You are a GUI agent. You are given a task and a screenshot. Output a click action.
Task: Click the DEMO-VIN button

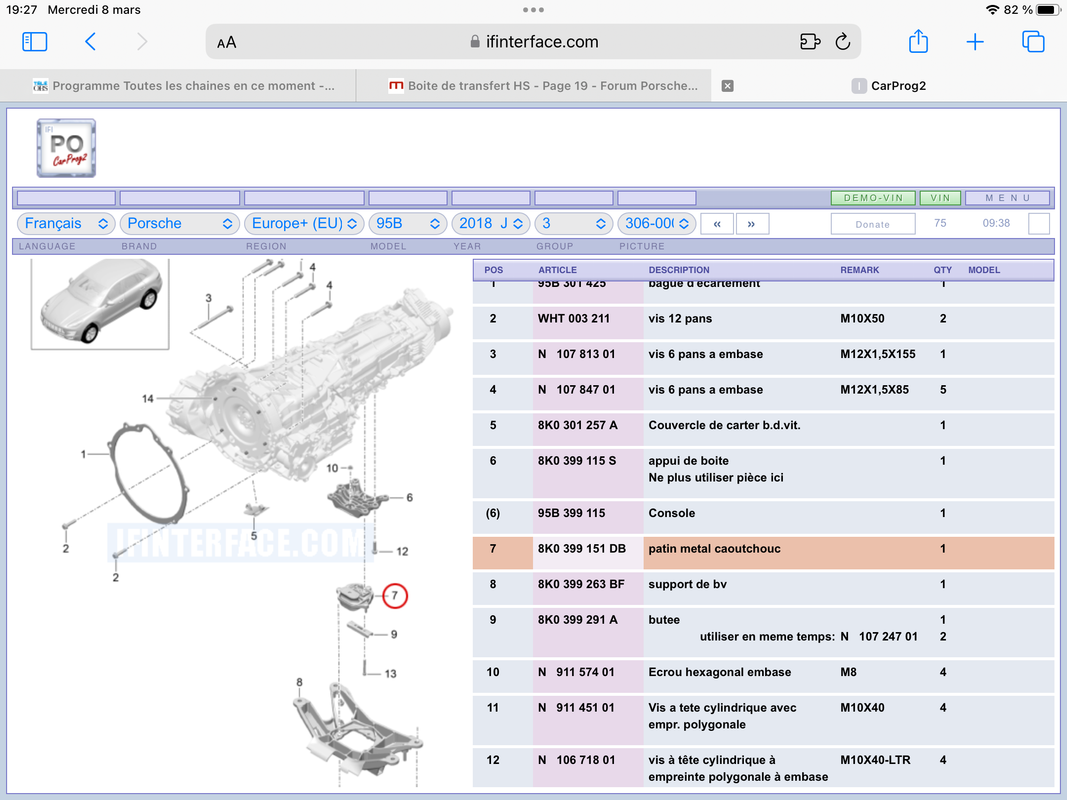pos(873,198)
